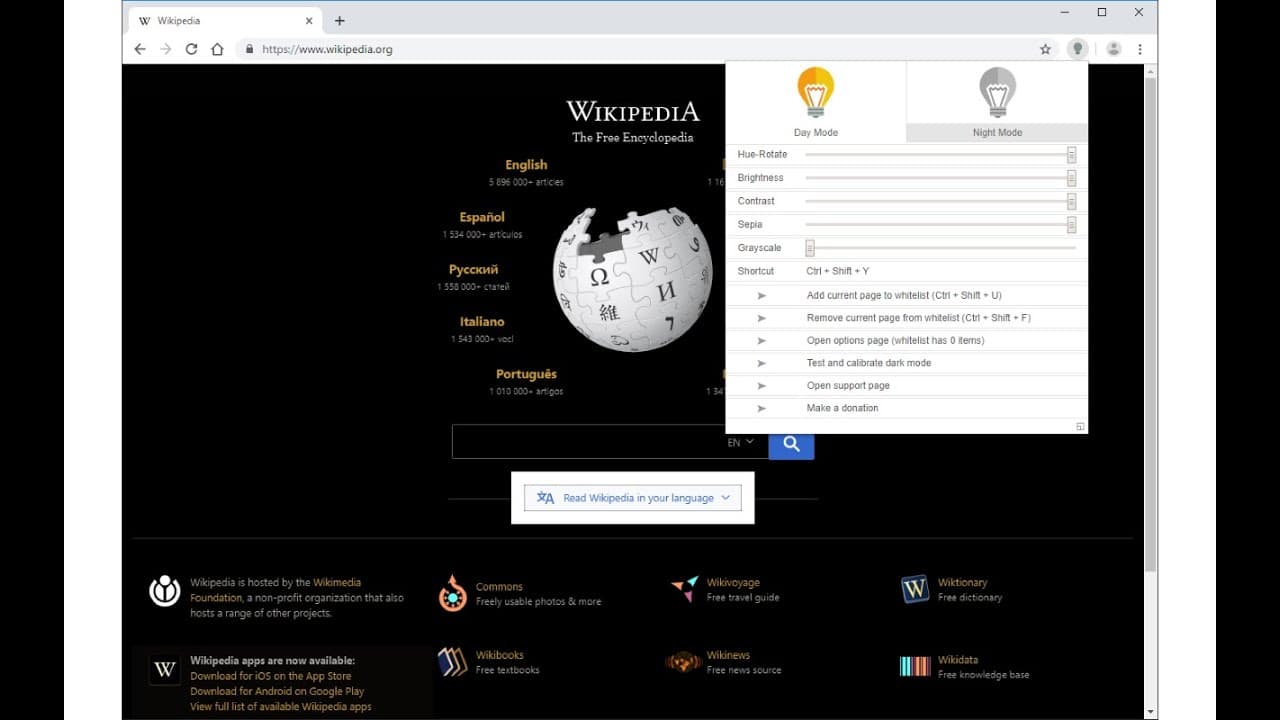Viewport: 1280px width, 720px height.
Task: Open the Wikivoyage link
Action: click(733, 582)
